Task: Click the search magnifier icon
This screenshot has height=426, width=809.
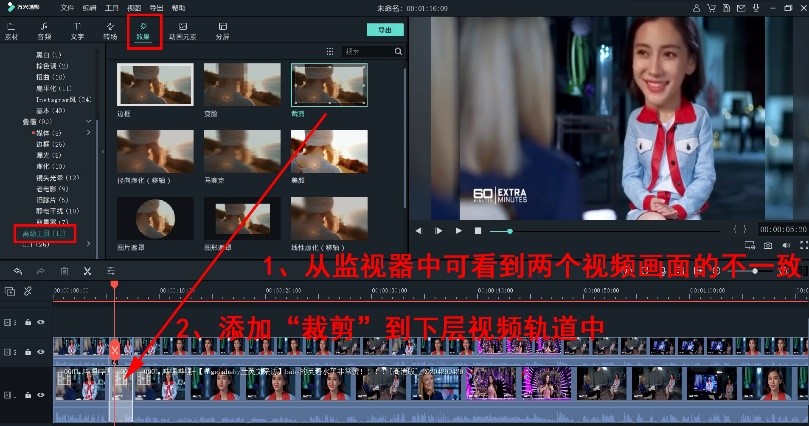Action: [x=398, y=52]
